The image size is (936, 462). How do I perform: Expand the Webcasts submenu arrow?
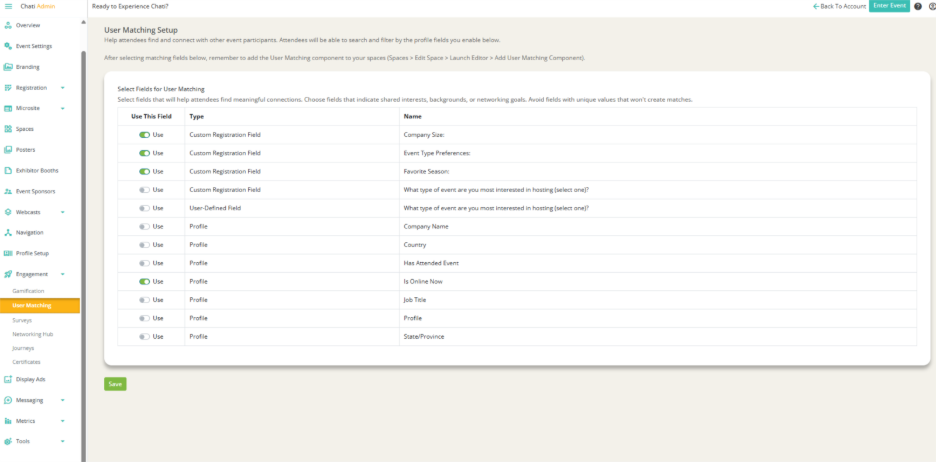point(63,212)
